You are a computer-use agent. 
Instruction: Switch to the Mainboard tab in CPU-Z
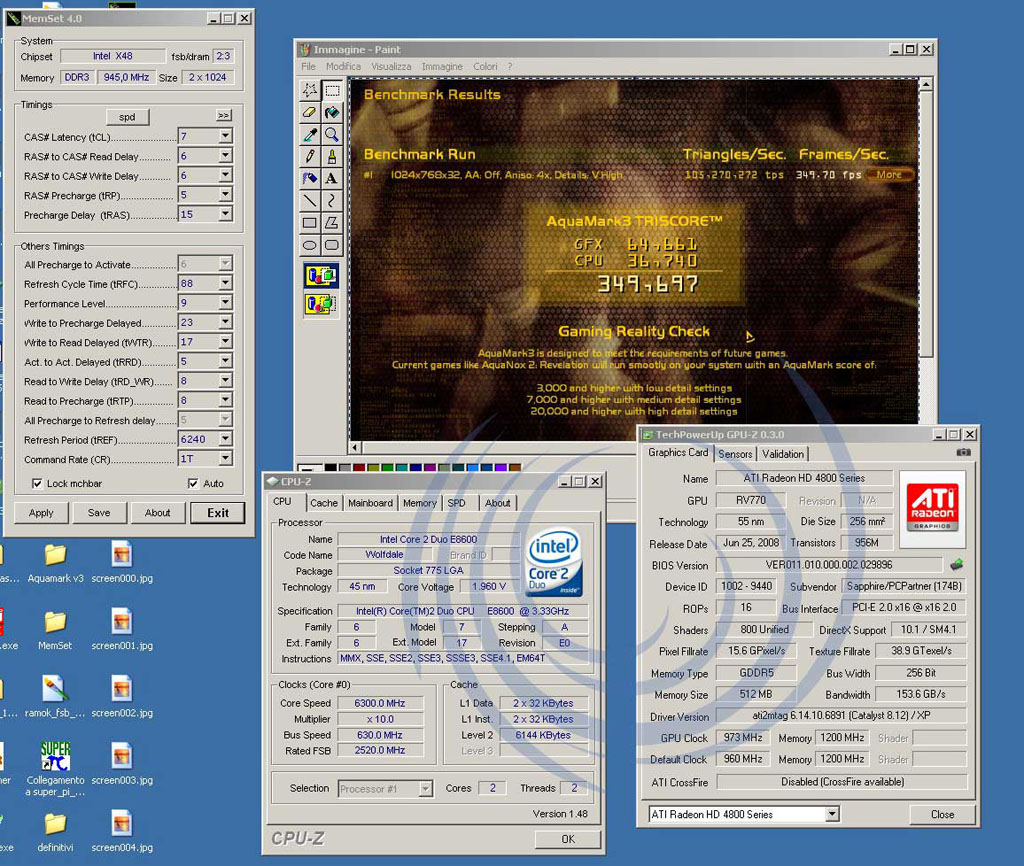370,503
